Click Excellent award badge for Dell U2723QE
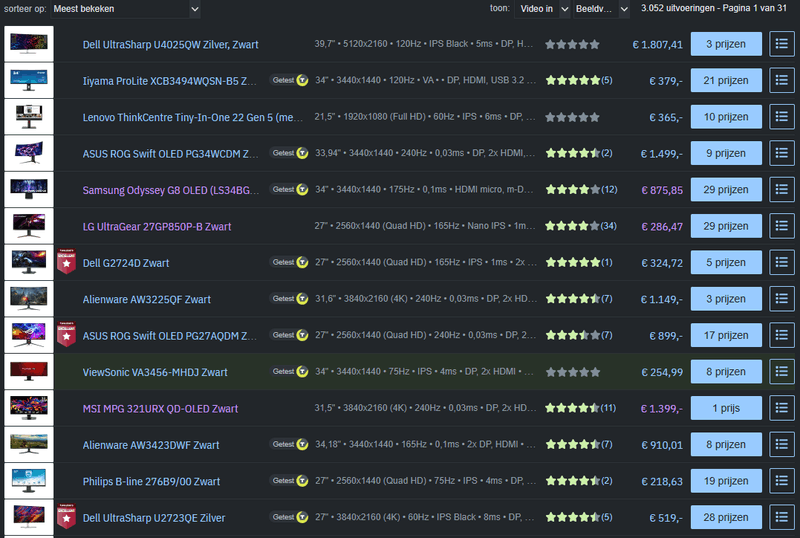The width and height of the screenshot is (800, 538). click(68, 518)
